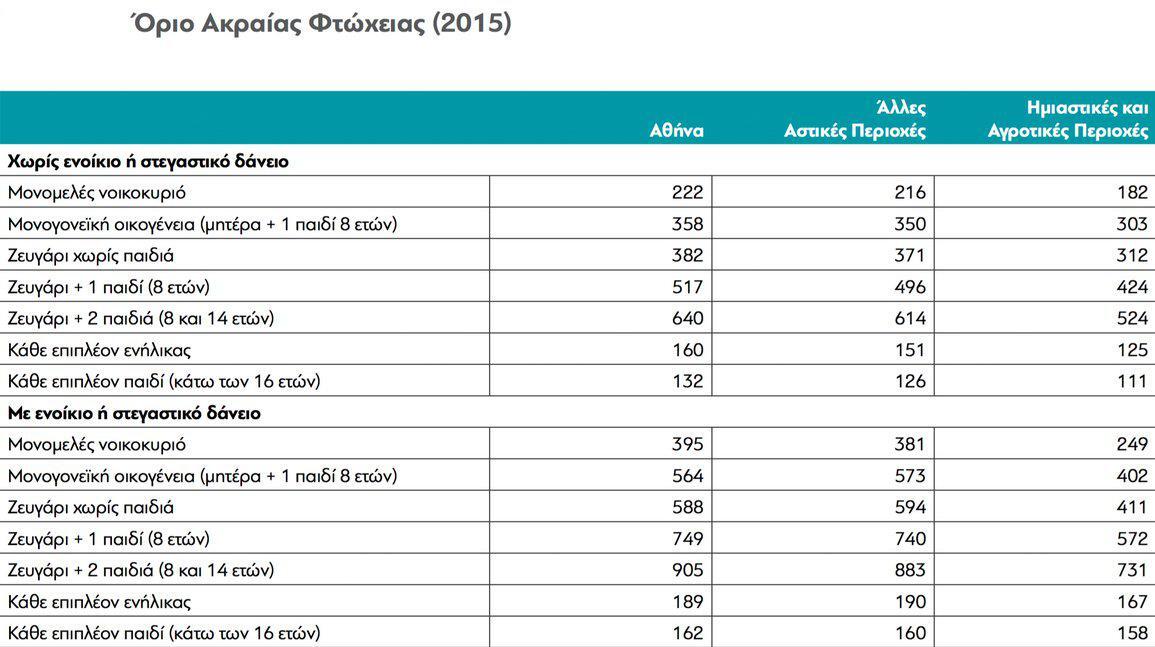Click the Athens value 517
Screen dimensions: 1155x647
point(687,287)
